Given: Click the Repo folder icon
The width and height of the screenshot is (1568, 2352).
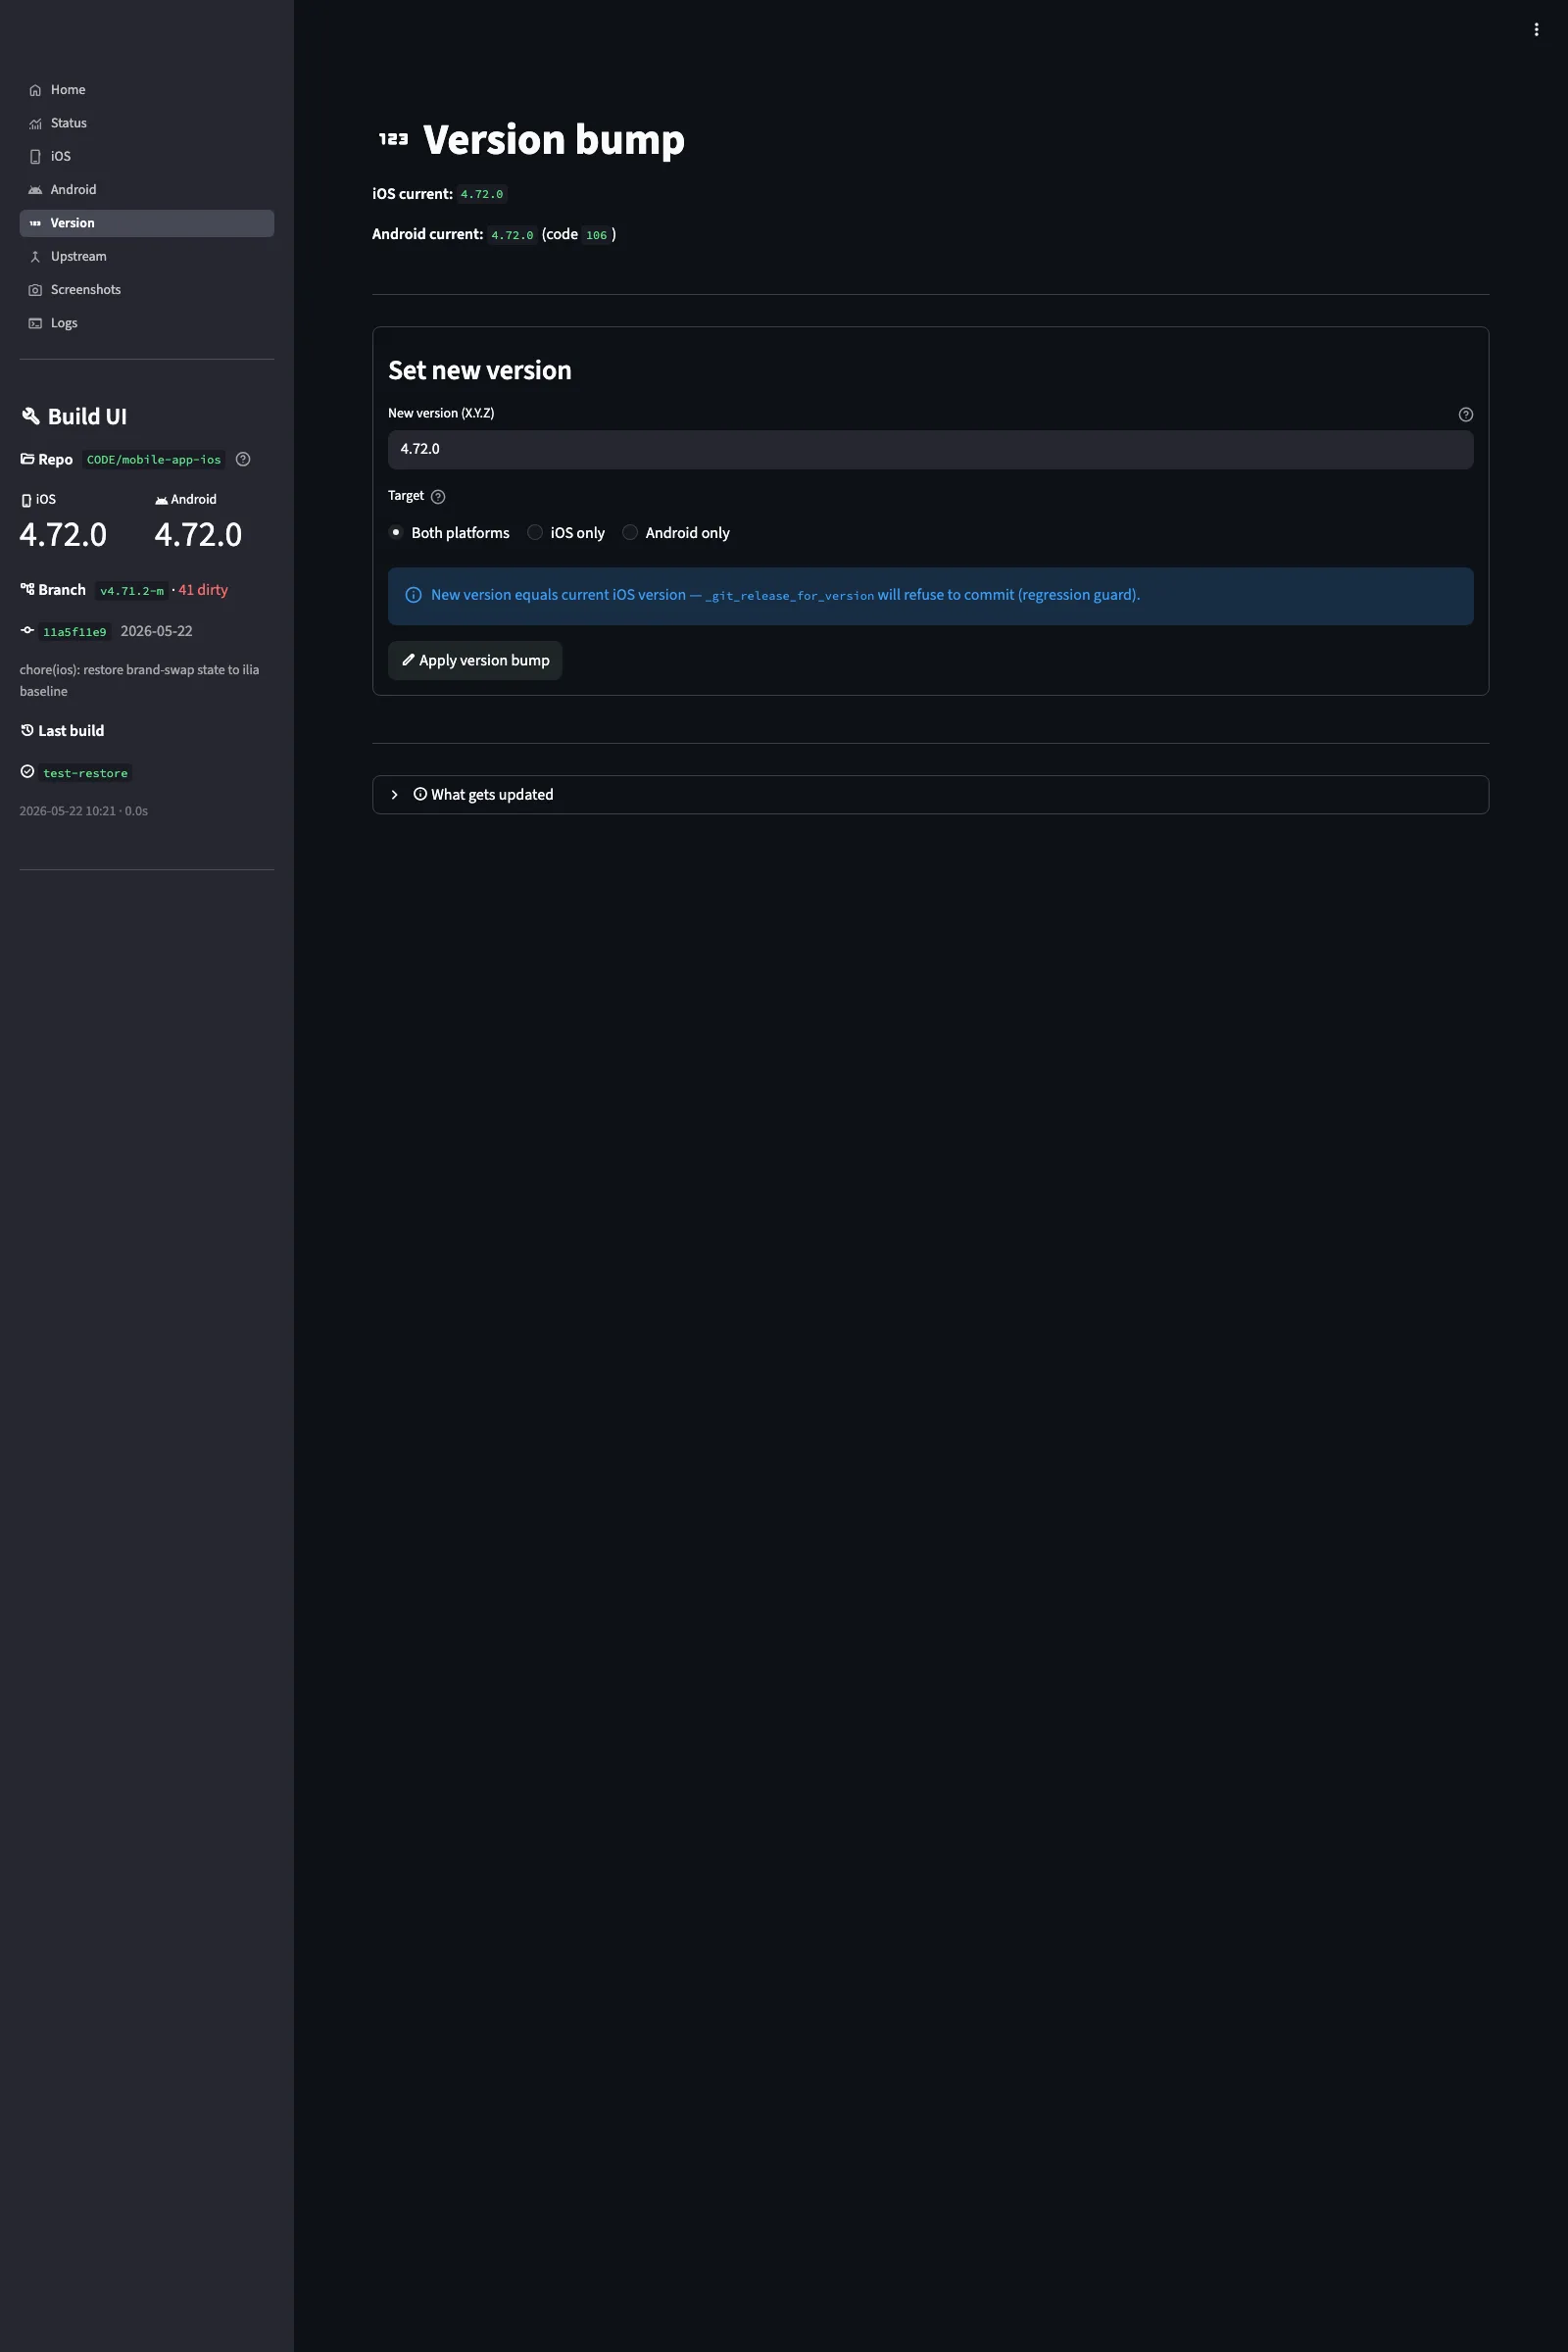Looking at the screenshot, I should pyautogui.click(x=27, y=459).
